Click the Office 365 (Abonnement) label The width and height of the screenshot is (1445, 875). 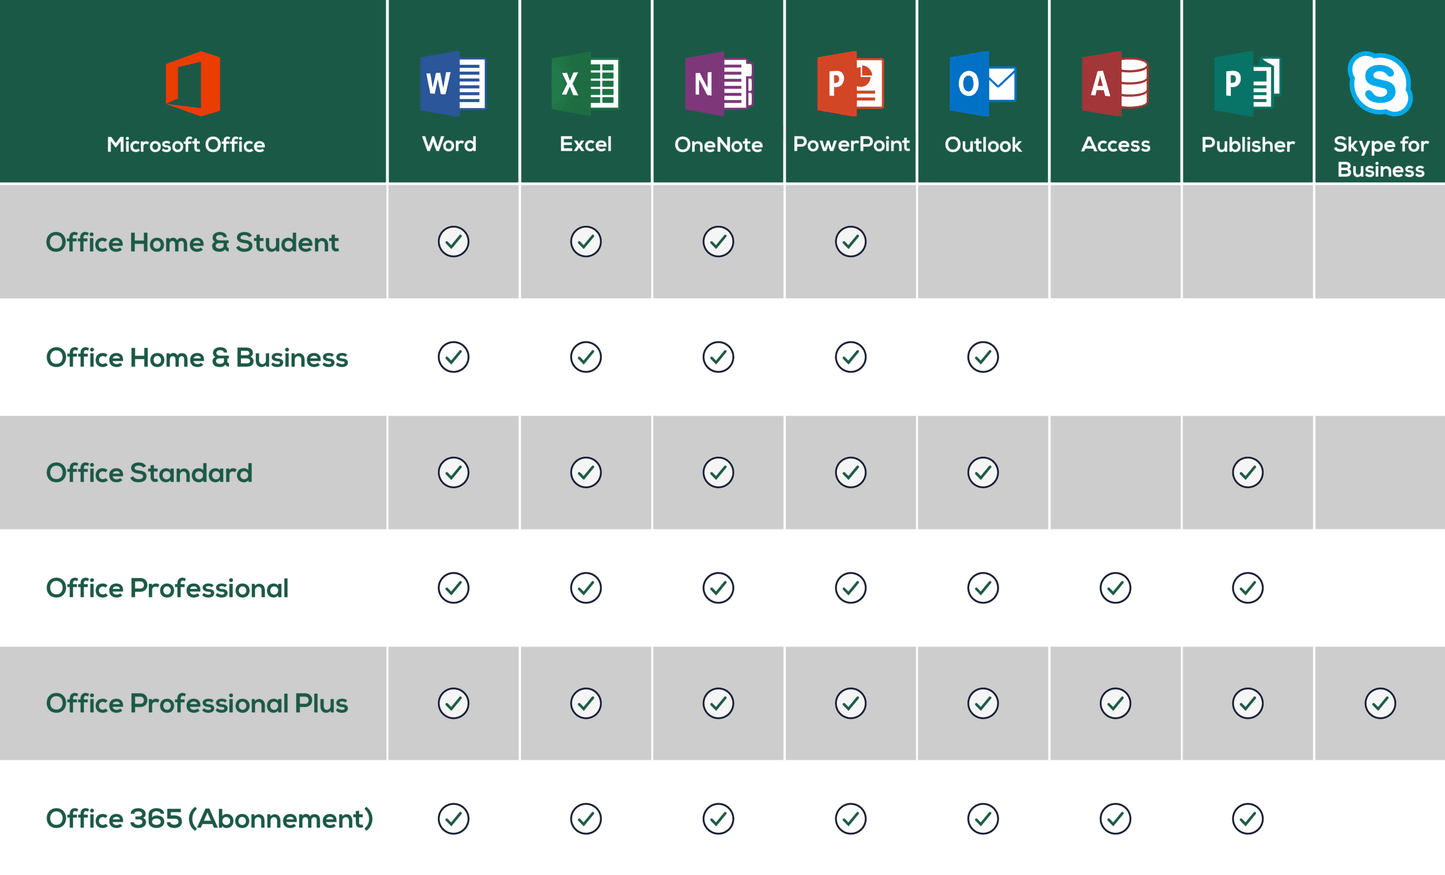[x=209, y=819]
